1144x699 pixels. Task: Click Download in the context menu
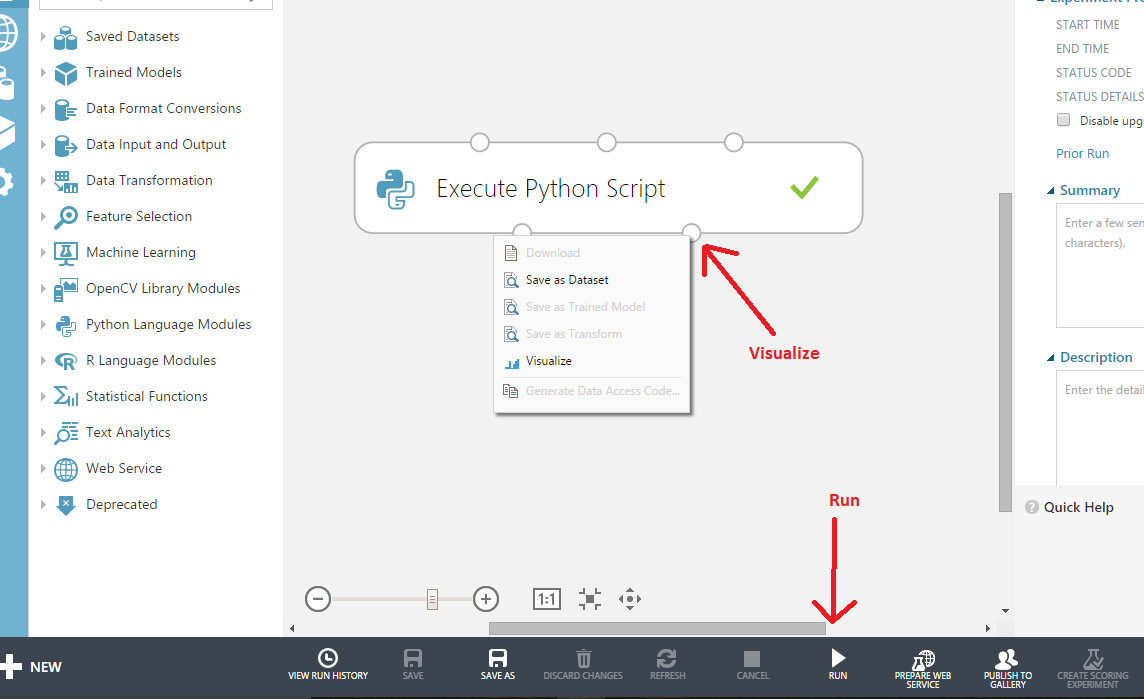coord(592,253)
